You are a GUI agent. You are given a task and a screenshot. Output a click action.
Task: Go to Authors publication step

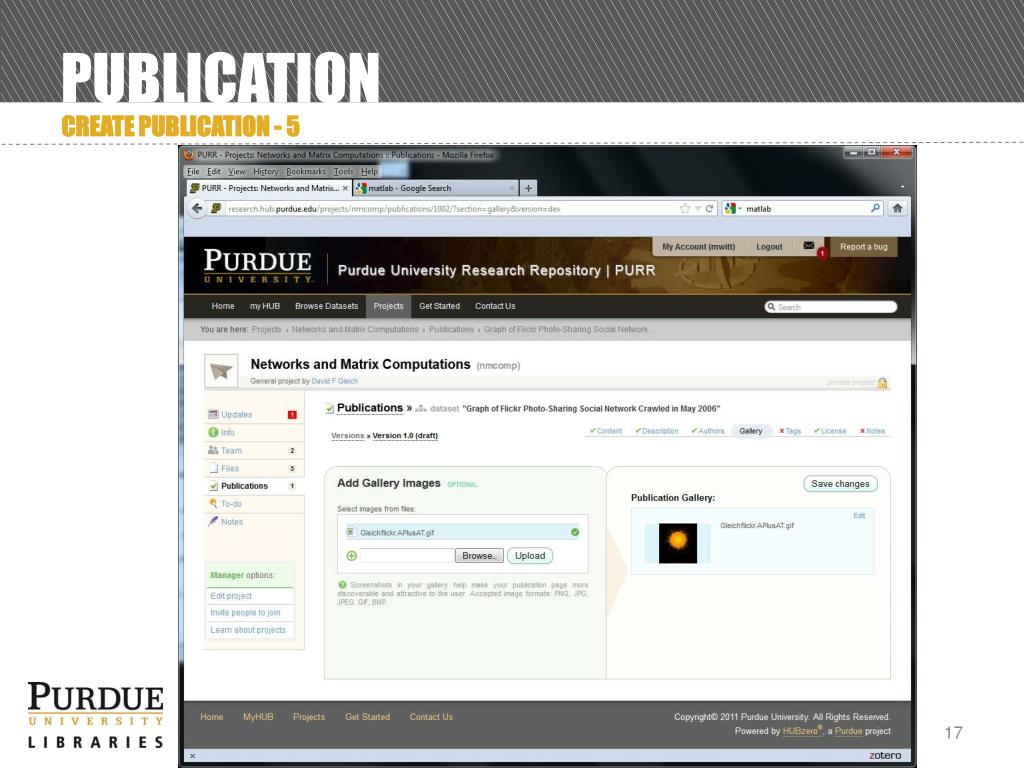[707, 431]
